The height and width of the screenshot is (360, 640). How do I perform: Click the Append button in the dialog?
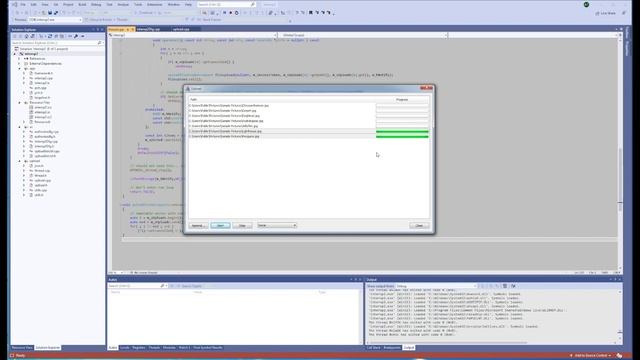pos(198,226)
